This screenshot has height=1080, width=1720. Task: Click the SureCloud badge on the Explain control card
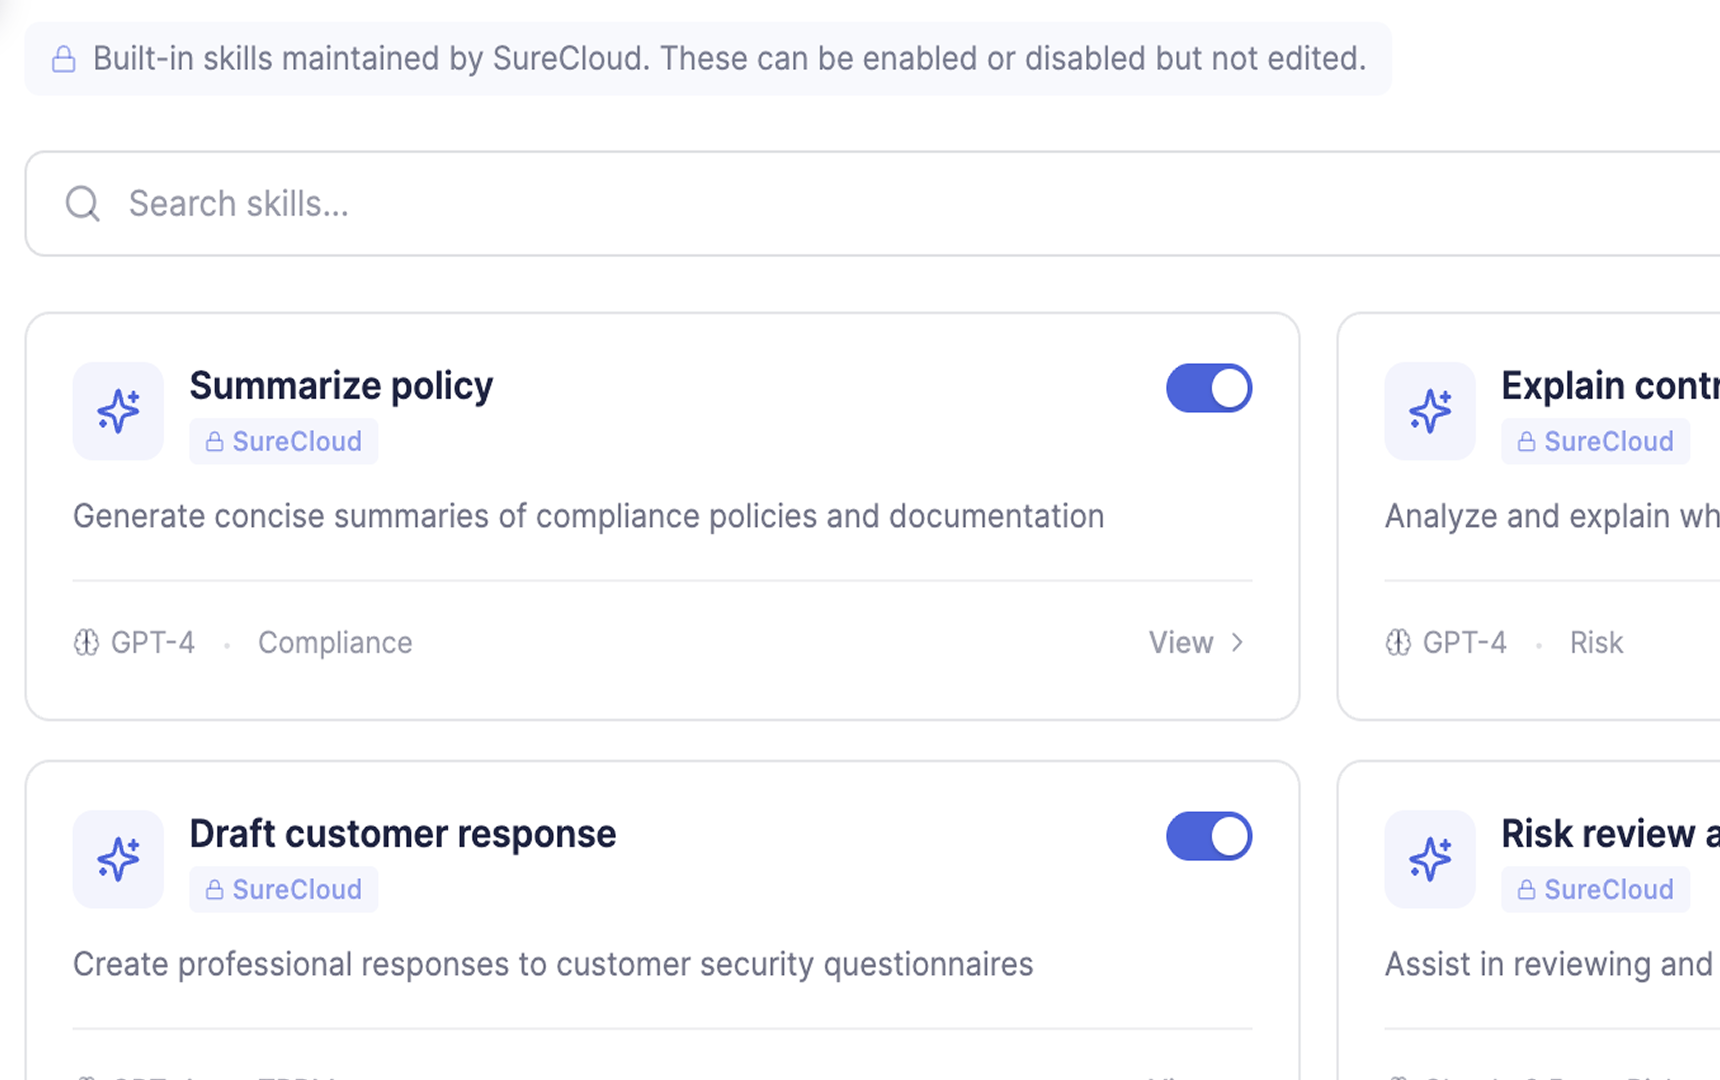(x=1596, y=441)
